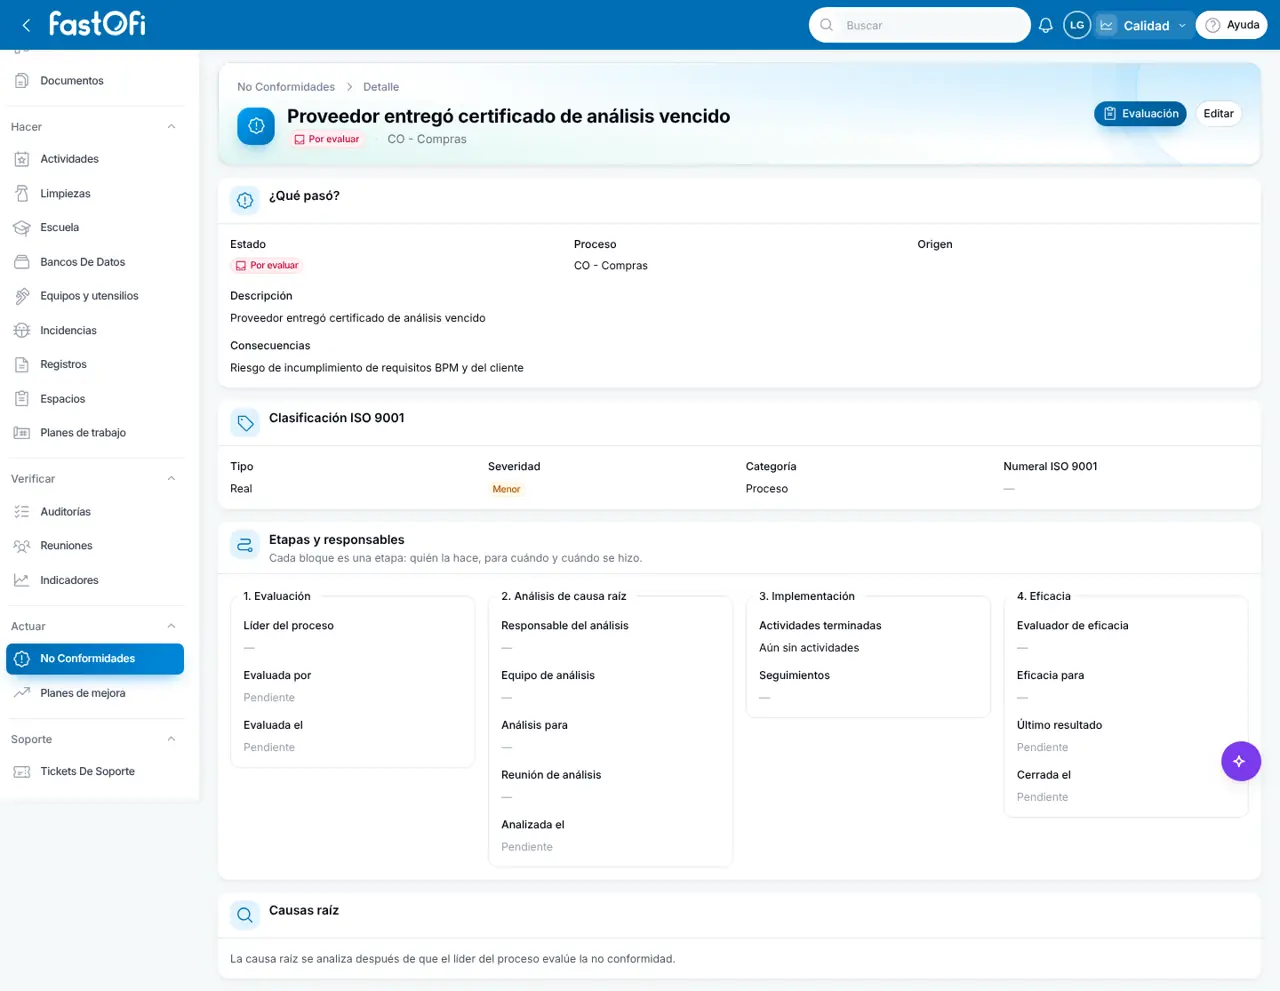This screenshot has width=1280, height=991.
Task: Click the Menor severity badge
Action: [506, 489]
